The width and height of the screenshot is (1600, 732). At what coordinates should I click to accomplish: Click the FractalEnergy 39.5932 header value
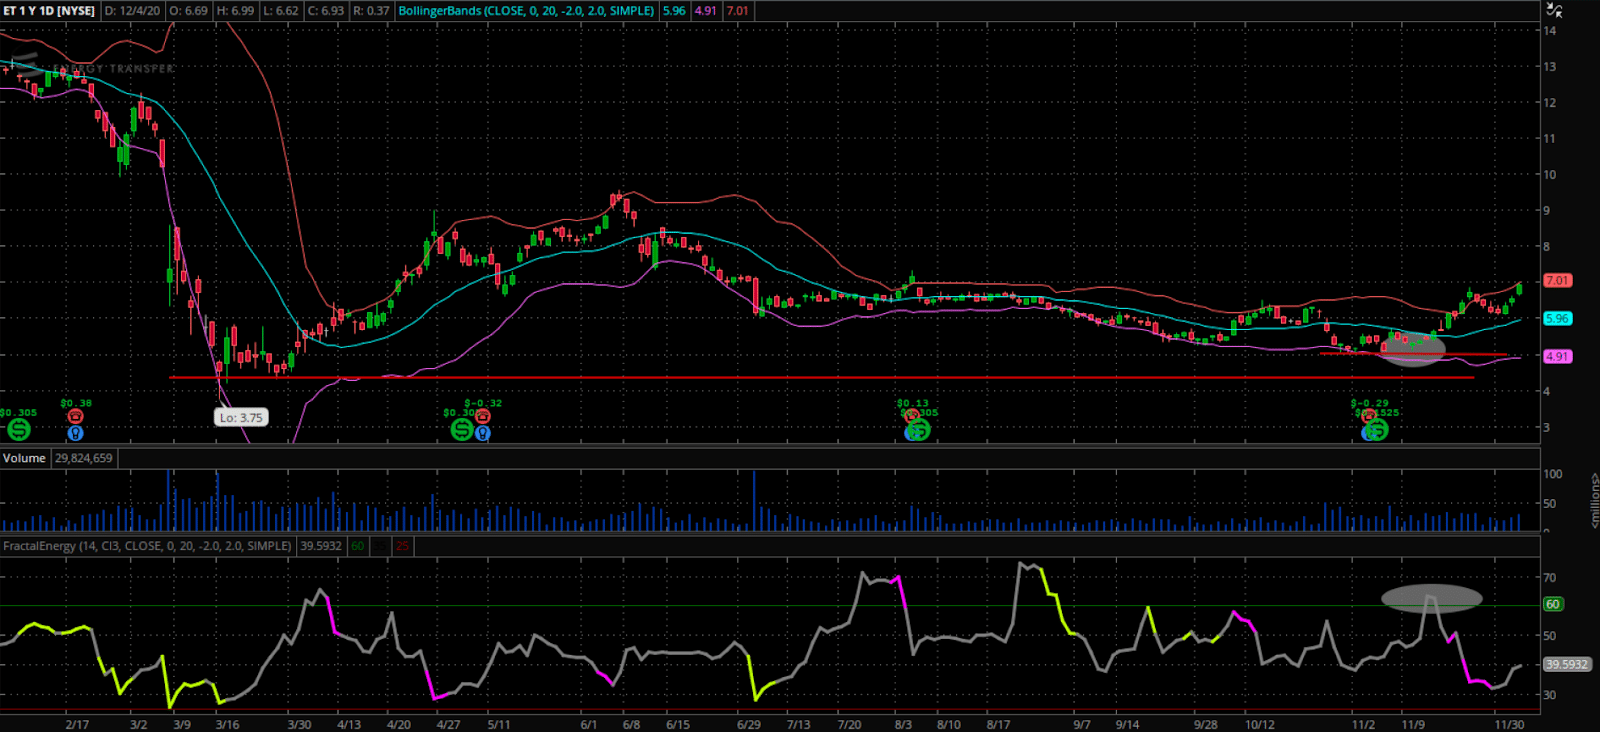(321, 546)
